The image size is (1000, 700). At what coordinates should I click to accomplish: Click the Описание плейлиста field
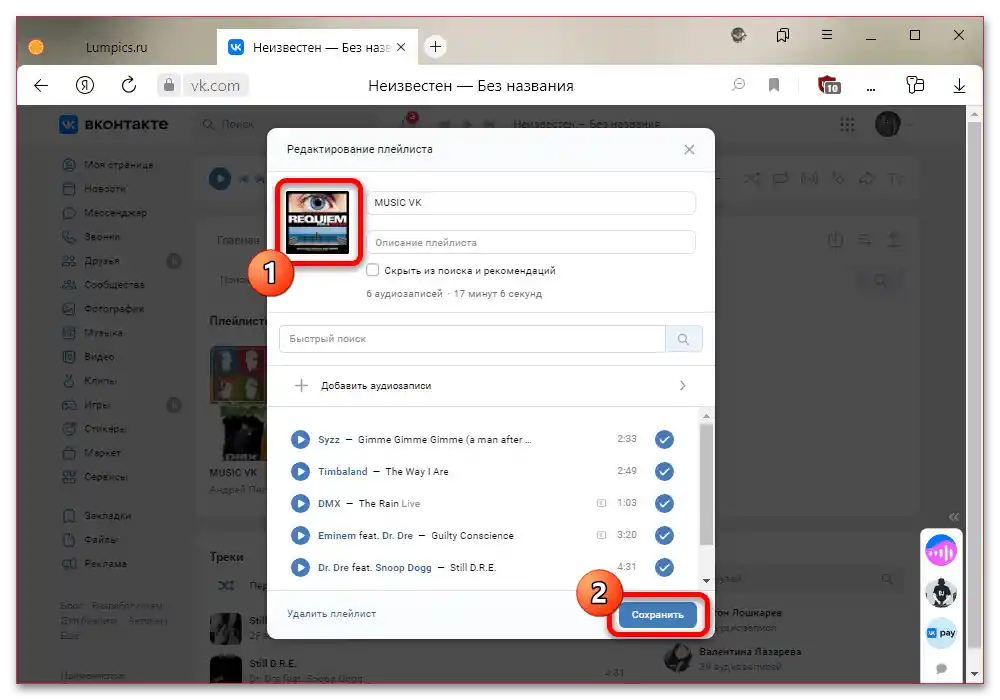pos(531,242)
